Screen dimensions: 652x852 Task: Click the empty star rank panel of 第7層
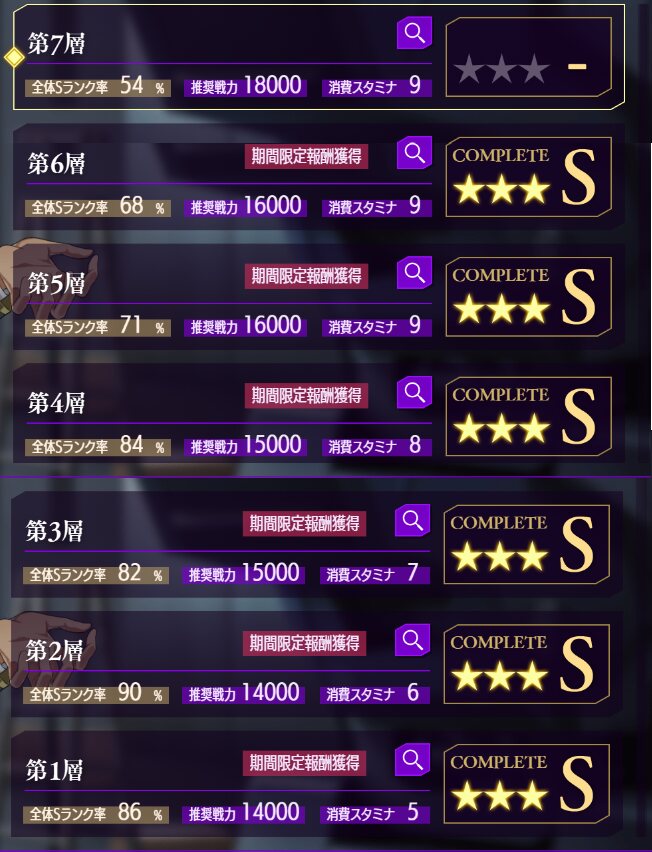[x=529, y=57]
